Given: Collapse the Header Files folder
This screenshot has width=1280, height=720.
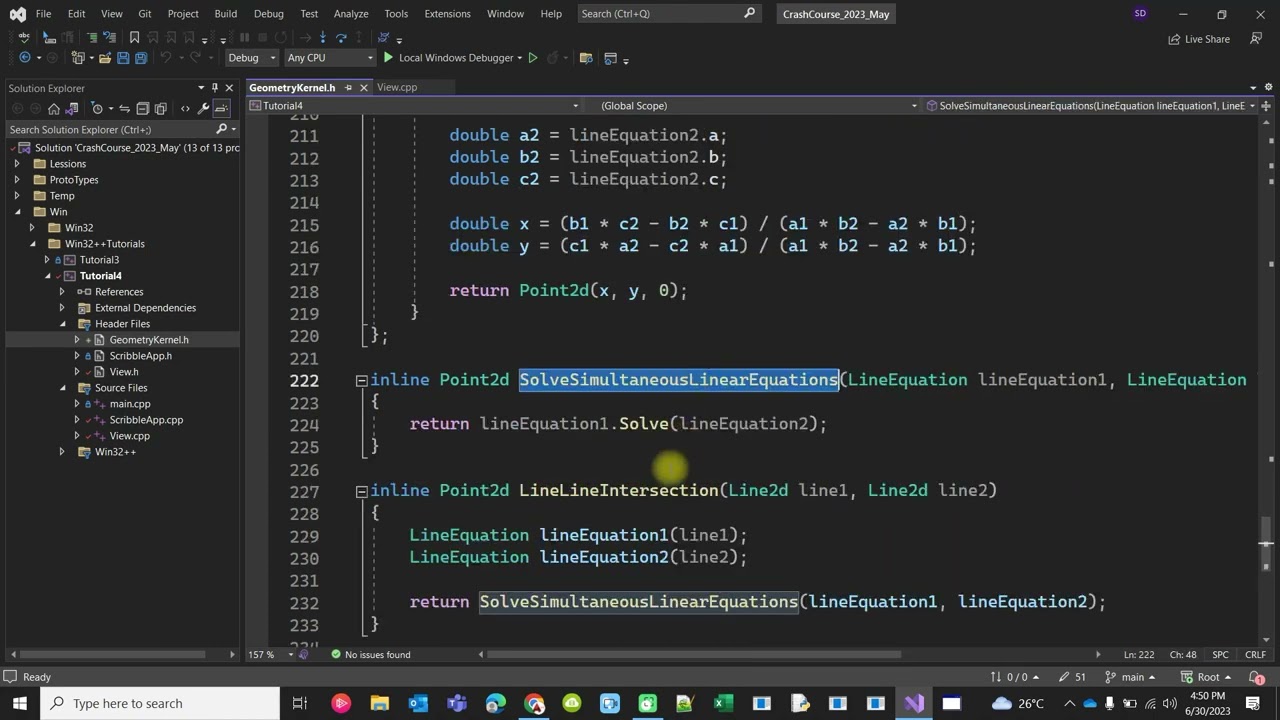Looking at the screenshot, I should click(x=62, y=324).
